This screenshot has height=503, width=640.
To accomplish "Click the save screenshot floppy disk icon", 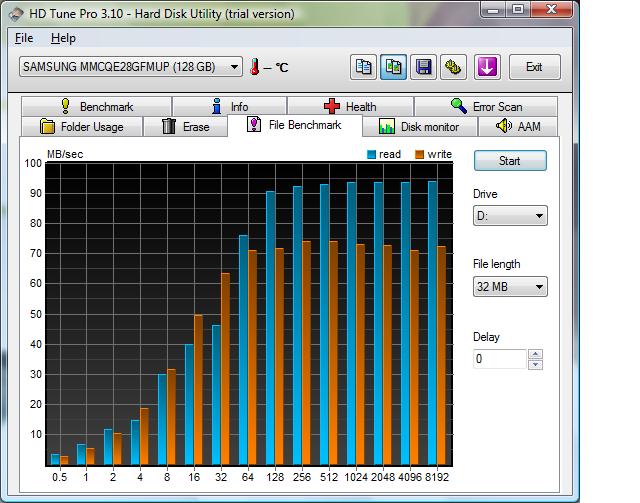I will (x=424, y=67).
